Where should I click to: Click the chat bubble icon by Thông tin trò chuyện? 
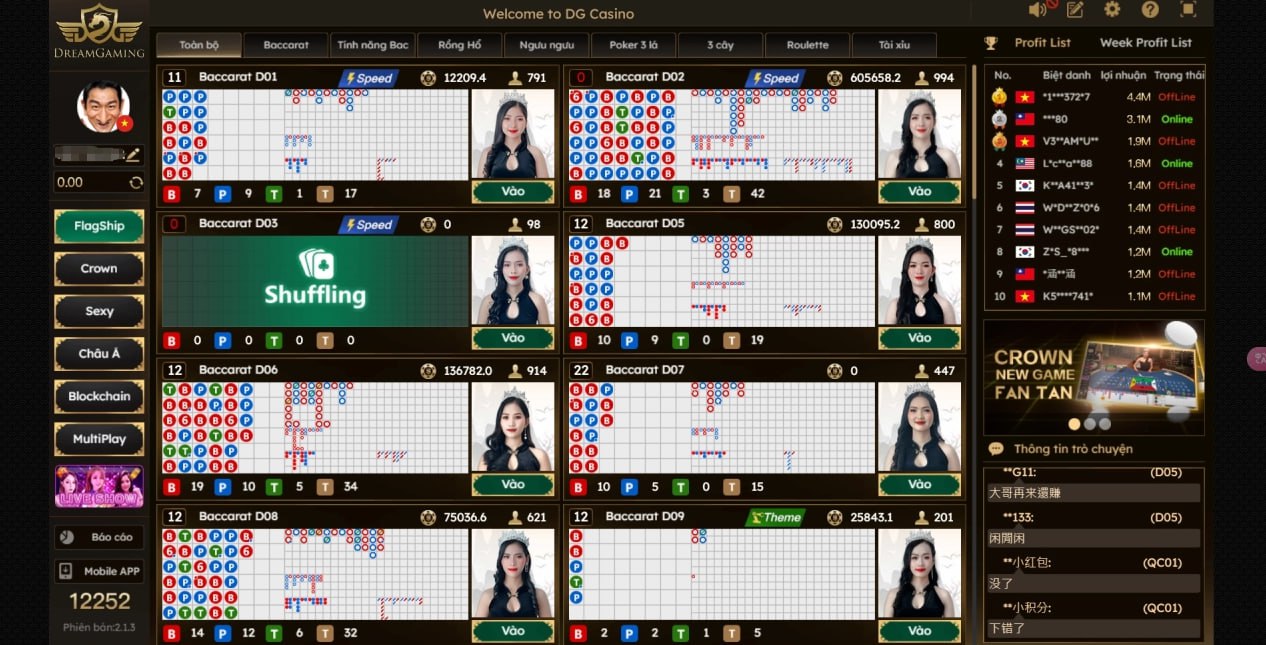coord(996,449)
